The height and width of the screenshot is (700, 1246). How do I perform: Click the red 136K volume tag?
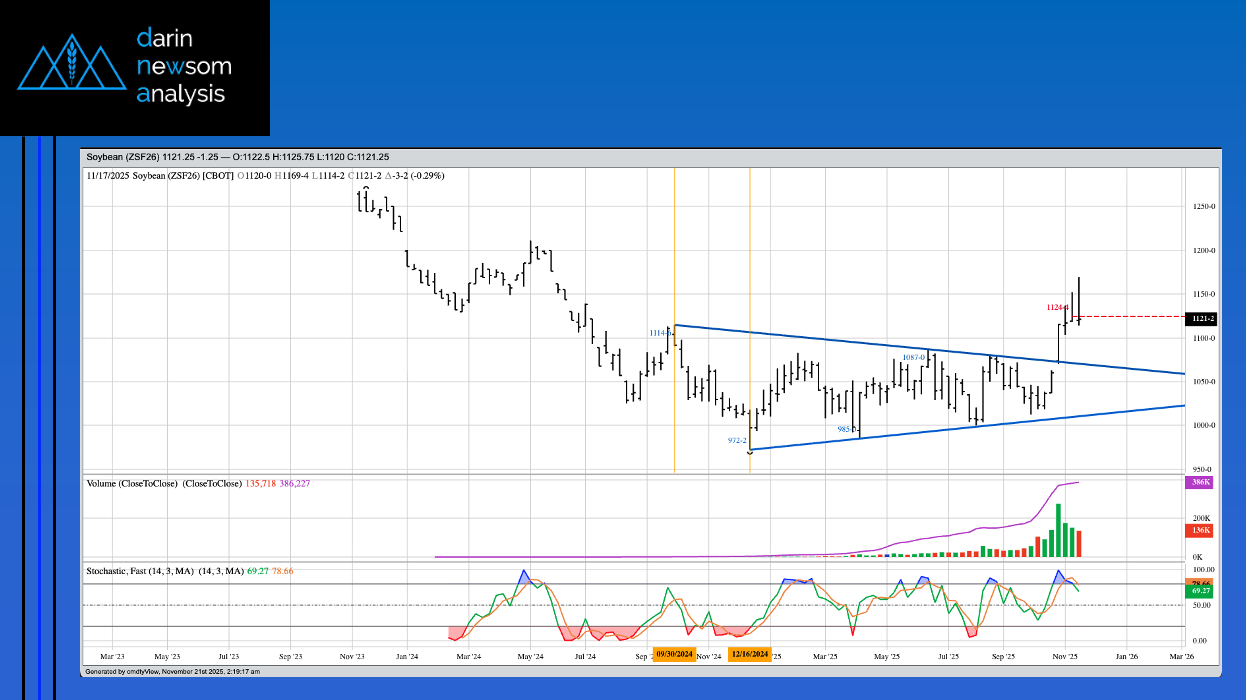[1199, 530]
